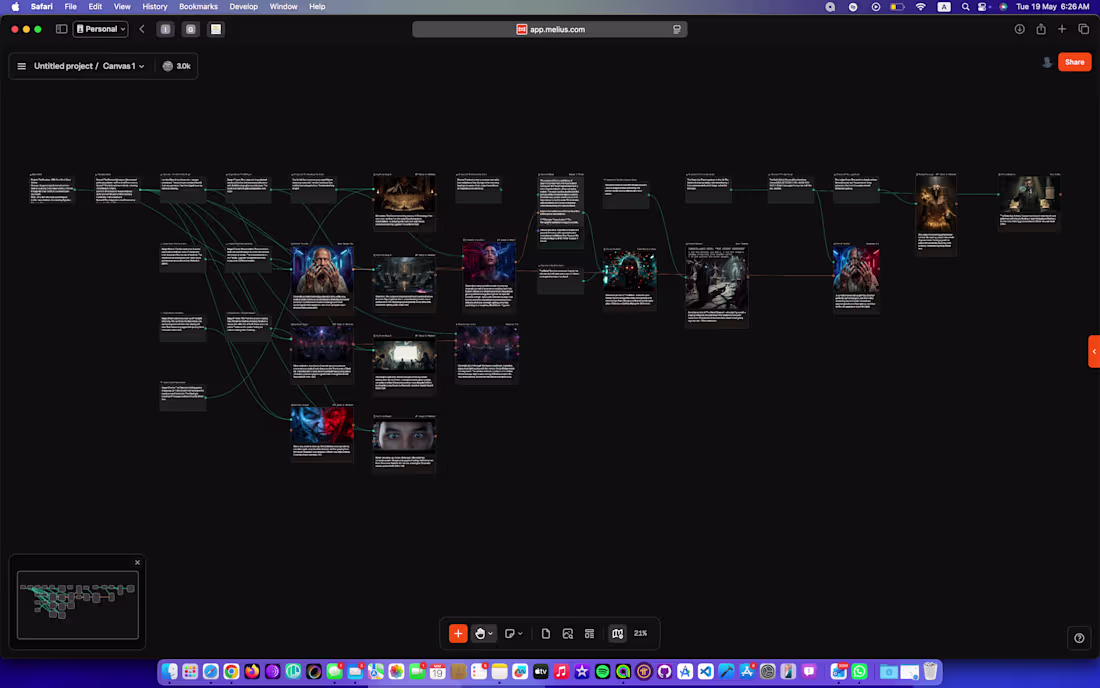The height and width of the screenshot is (688, 1100).
Task: Open the Personal profile dropdown
Action: pos(101,29)
